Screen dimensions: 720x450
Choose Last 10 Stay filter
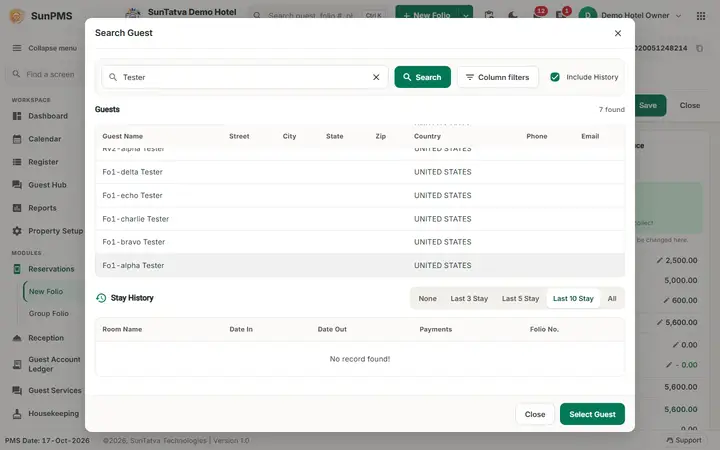pyautogui.click(x=573, y=298)
